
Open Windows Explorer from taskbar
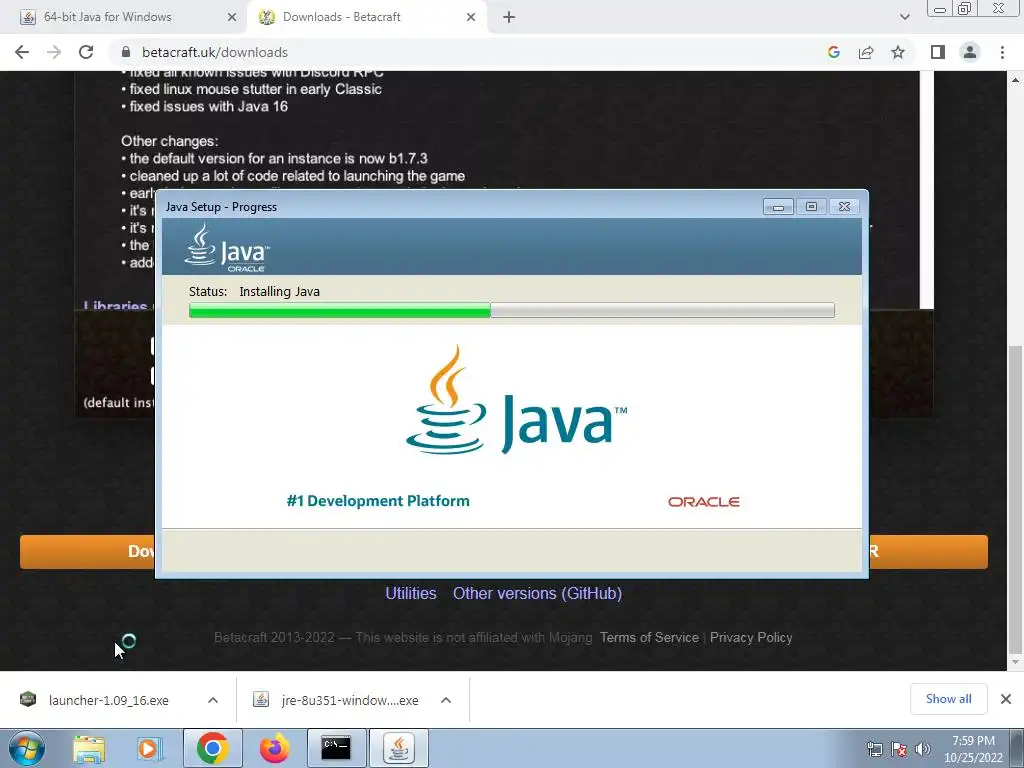[x=89, y=748]
